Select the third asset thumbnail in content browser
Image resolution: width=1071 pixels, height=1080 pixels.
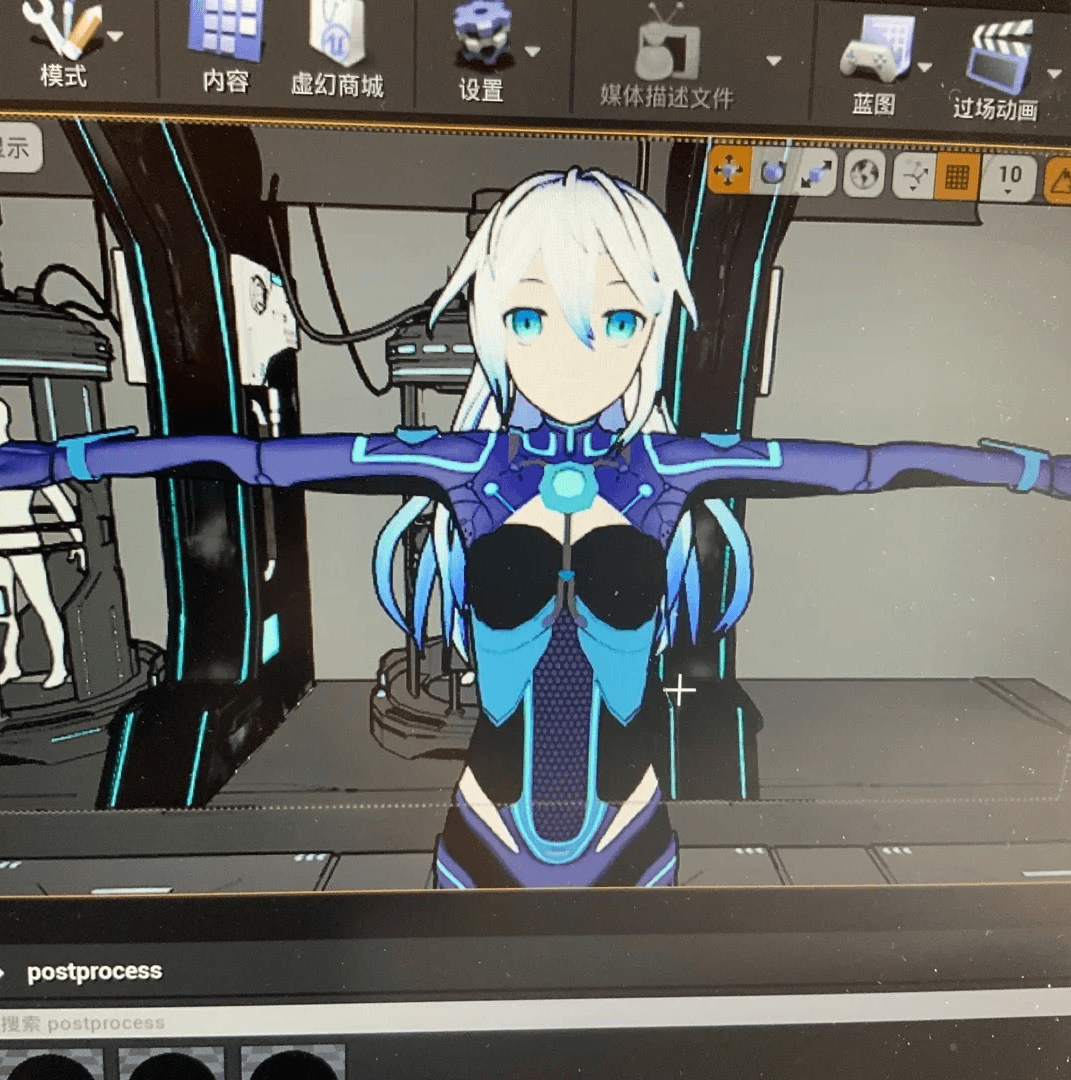point(293,1063)
